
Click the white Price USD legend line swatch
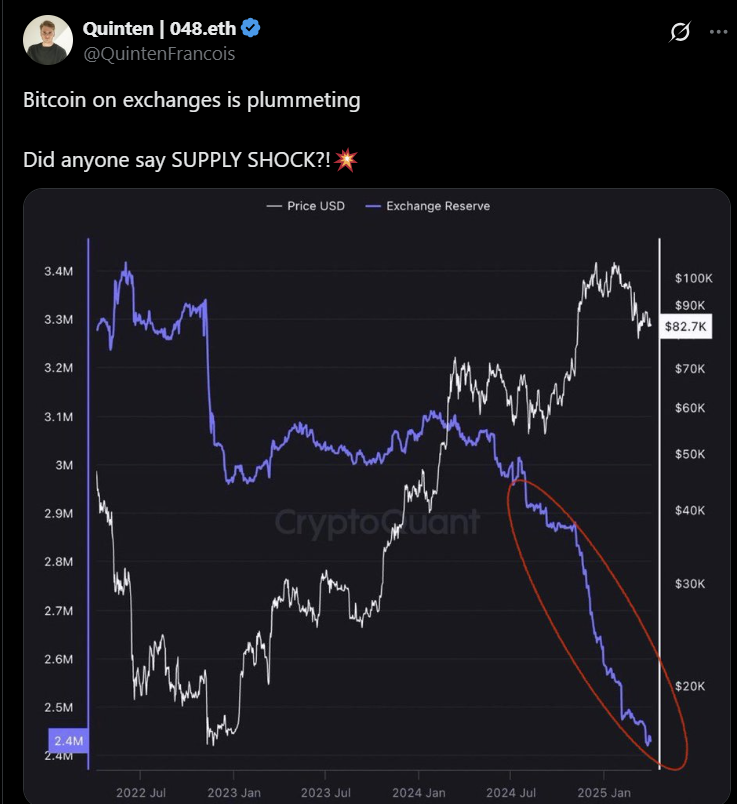pos(273,206)
